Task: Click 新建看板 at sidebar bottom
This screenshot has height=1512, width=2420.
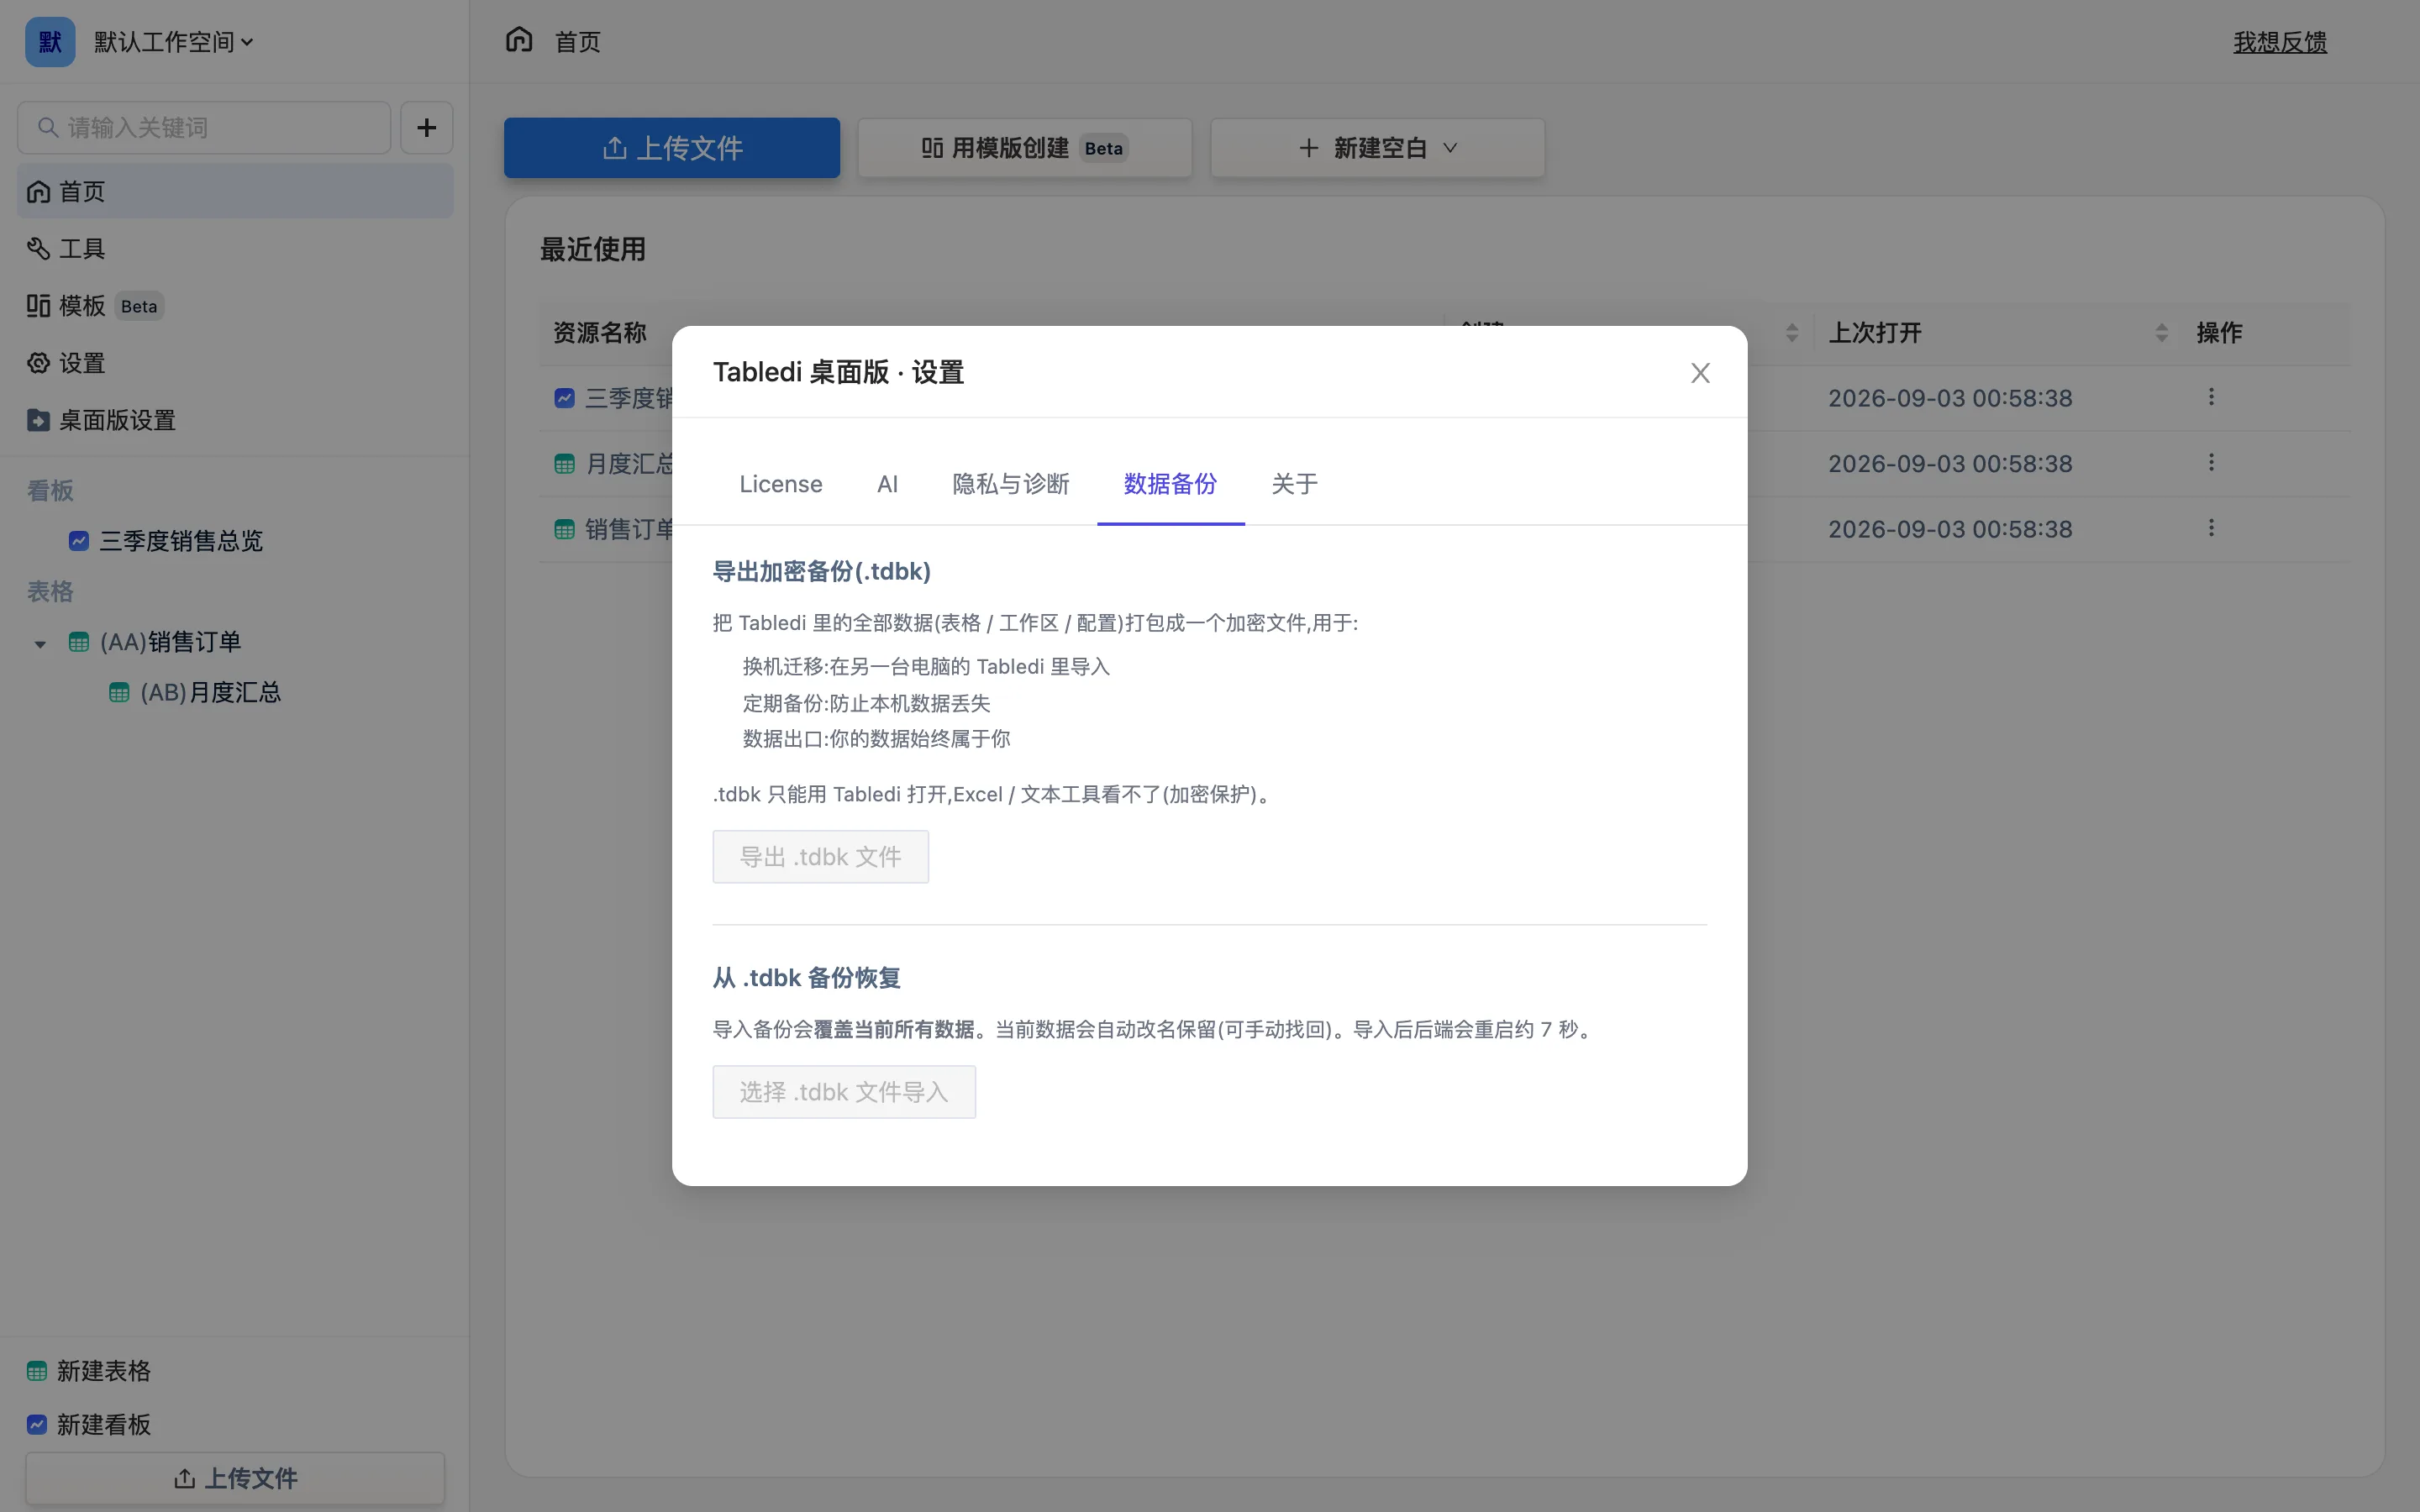Action: [89, 1425]
